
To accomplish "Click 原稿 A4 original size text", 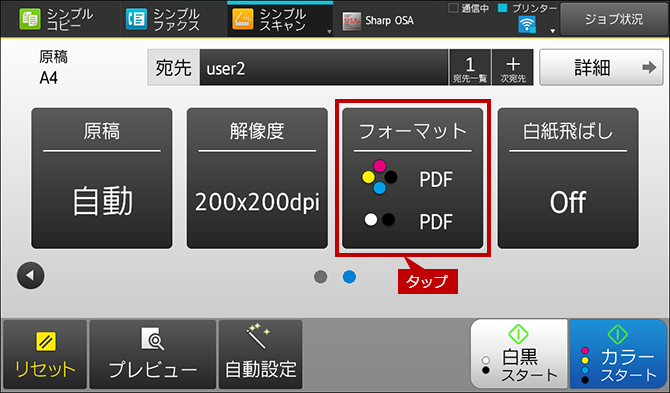I will 53,67.
